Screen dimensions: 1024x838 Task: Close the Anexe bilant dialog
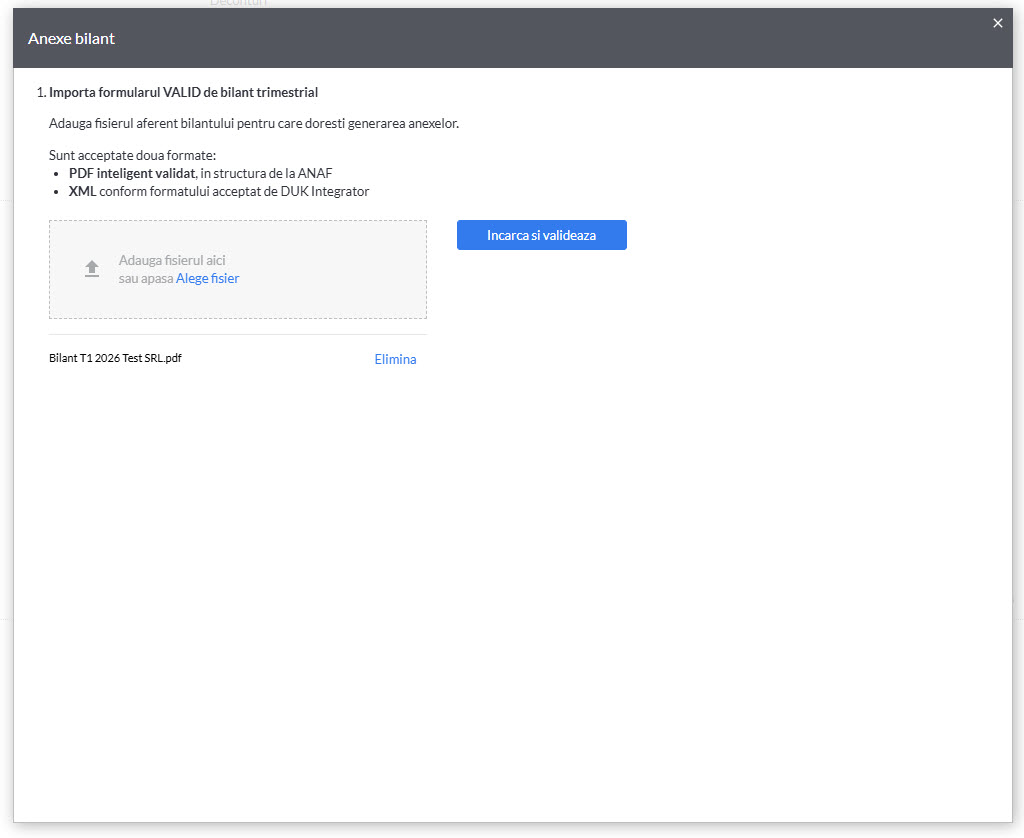pos(997,24)
